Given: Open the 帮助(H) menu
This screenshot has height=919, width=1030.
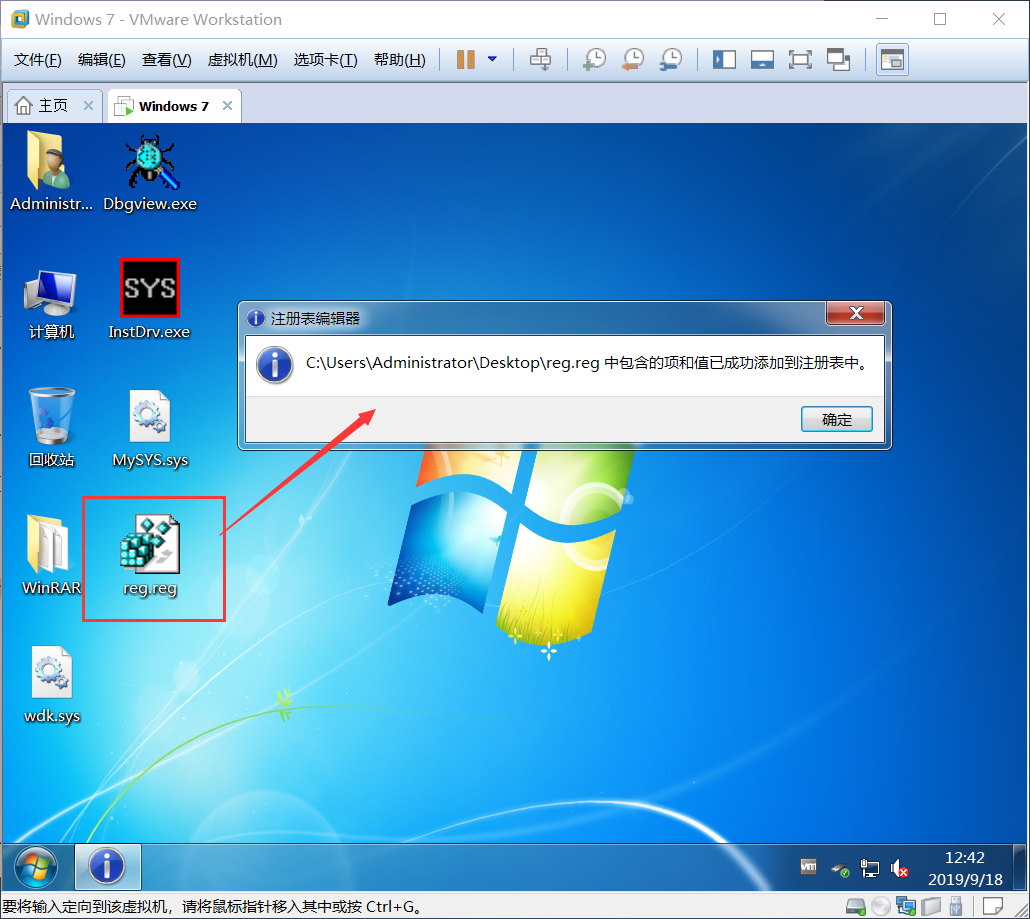Looking at the screenshot, I should [x=399, y=60].
